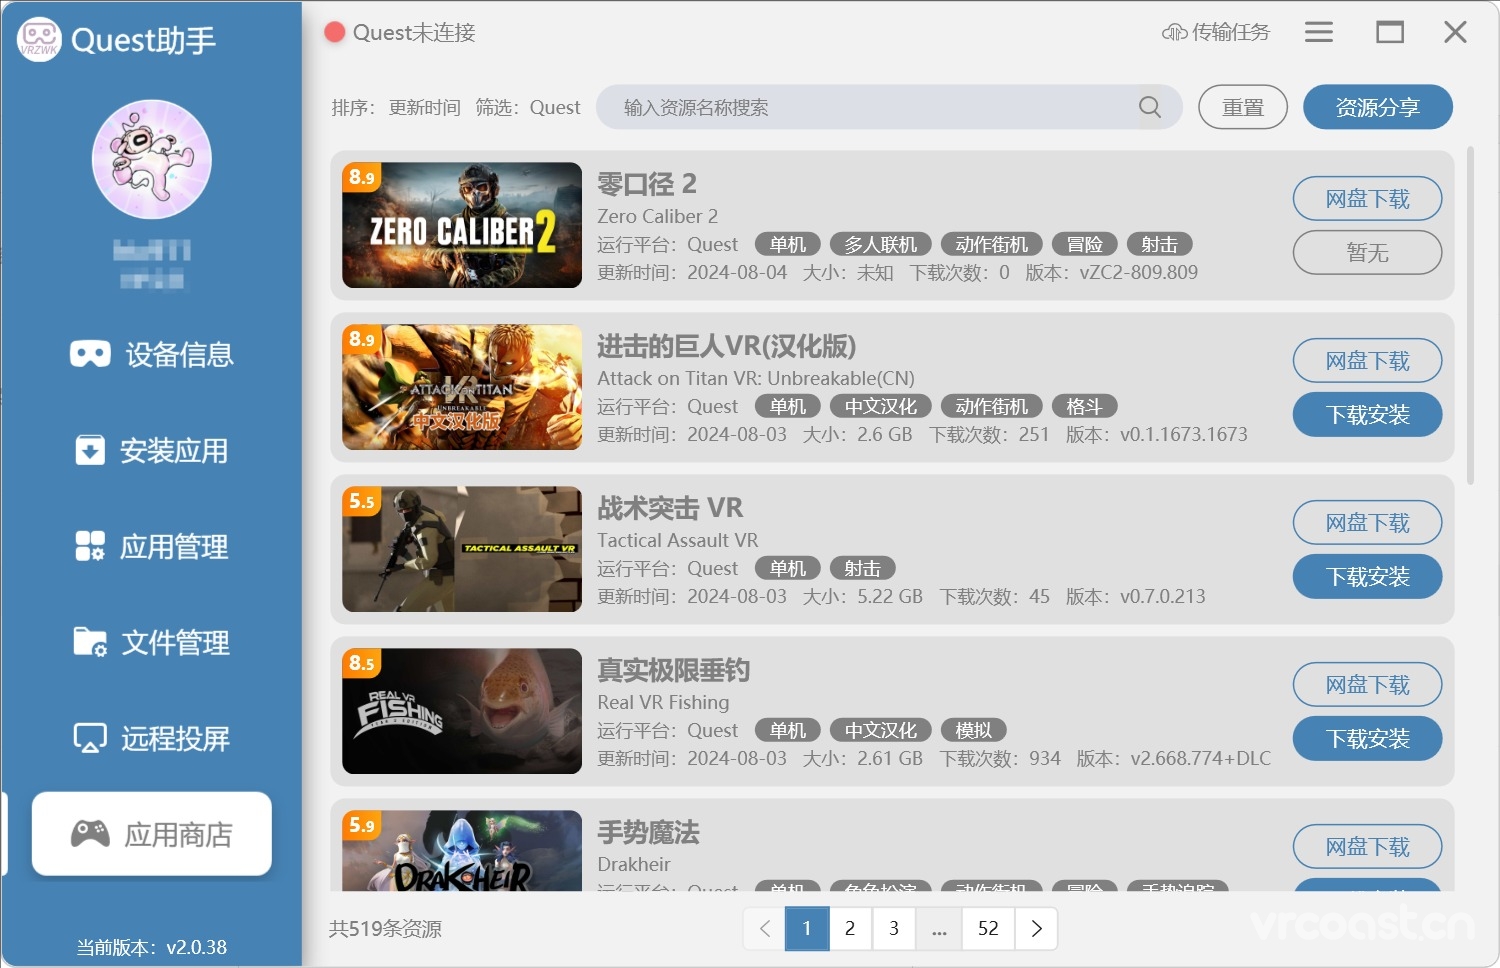The width and height of the screenshot is (1500, 968).
Task: Open the Drakheir thumbnail
Action: pos(462,850)
